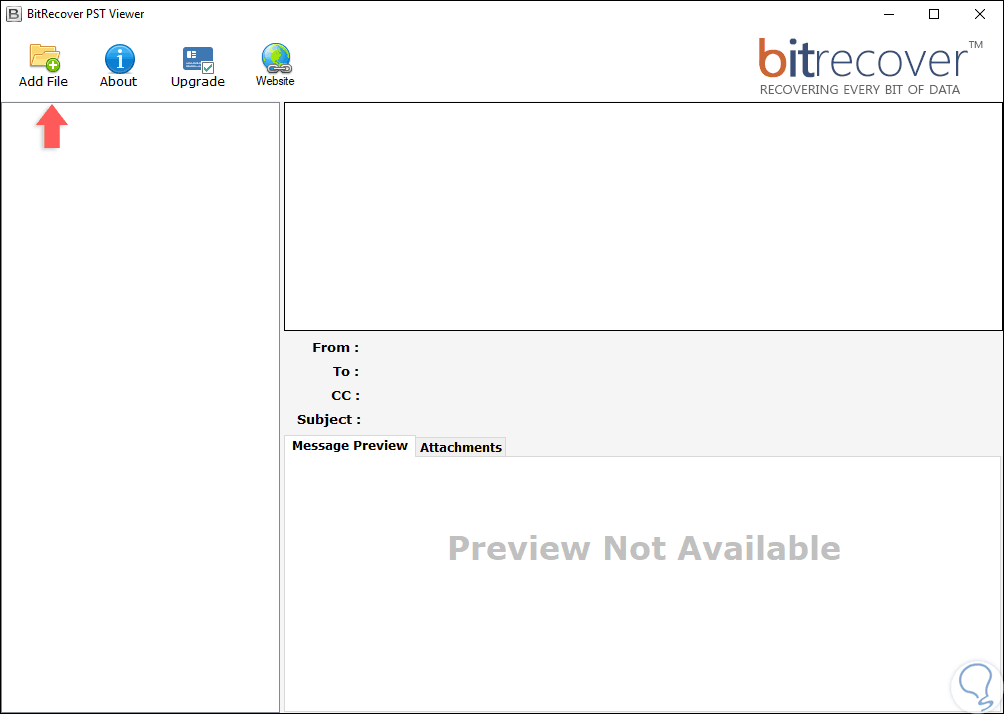The image size is (1004, 714).
Task: Click the Upgrade license icon
Action: pos(198,60)
